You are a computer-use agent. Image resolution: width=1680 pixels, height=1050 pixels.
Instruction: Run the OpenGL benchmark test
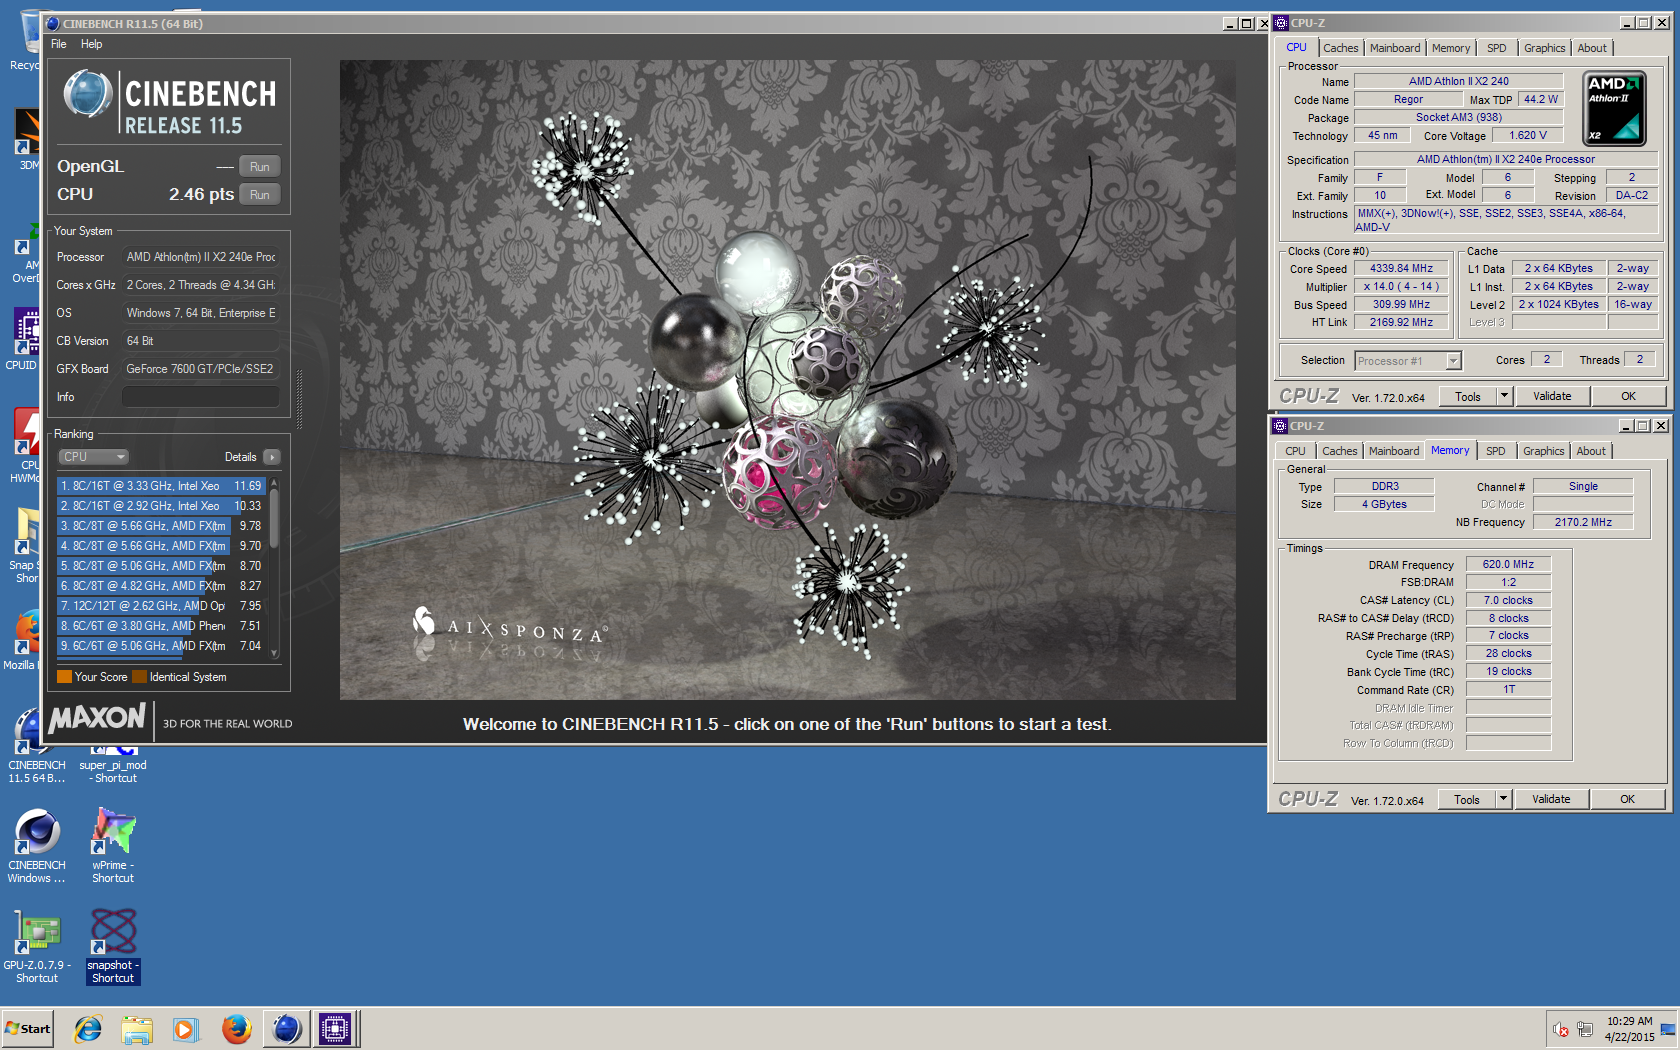click(259, 167)
